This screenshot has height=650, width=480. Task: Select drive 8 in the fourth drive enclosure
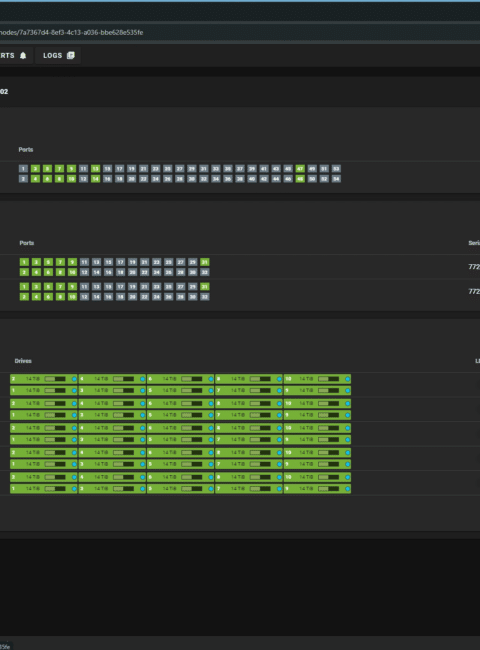(249, 453)
